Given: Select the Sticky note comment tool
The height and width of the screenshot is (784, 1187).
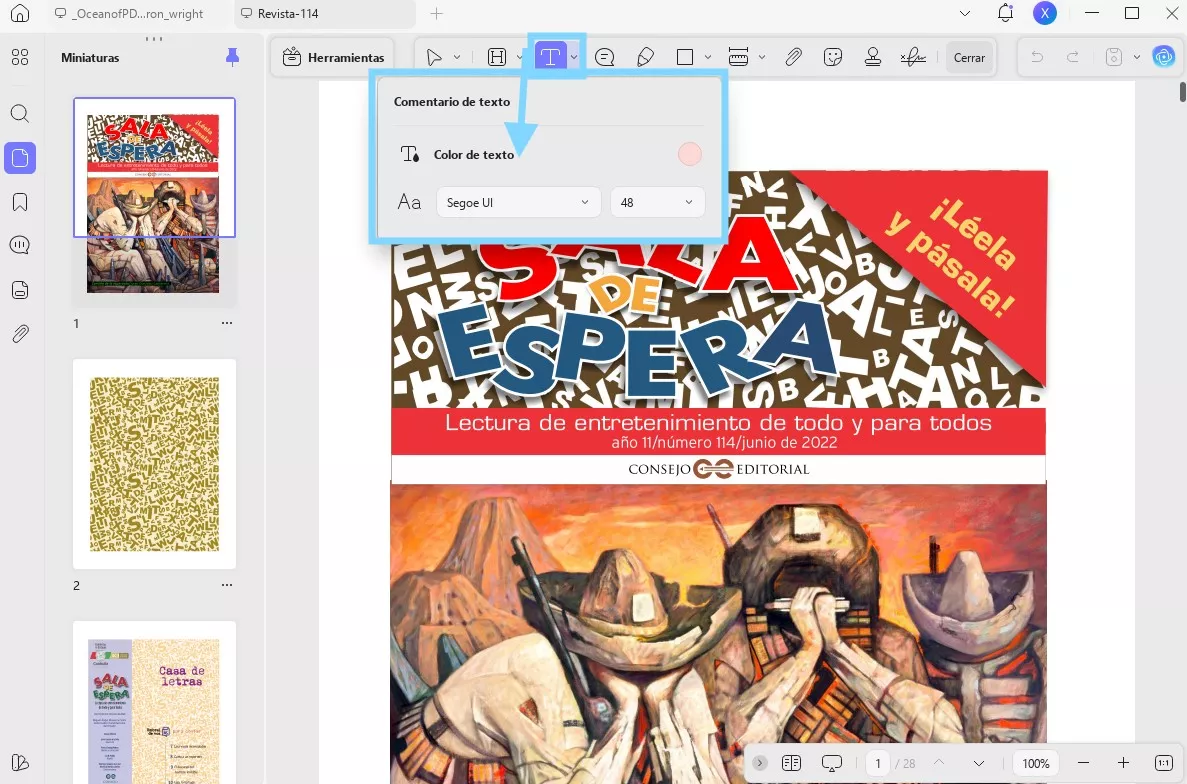Looking at the screenshot, I should coord(604,58).
